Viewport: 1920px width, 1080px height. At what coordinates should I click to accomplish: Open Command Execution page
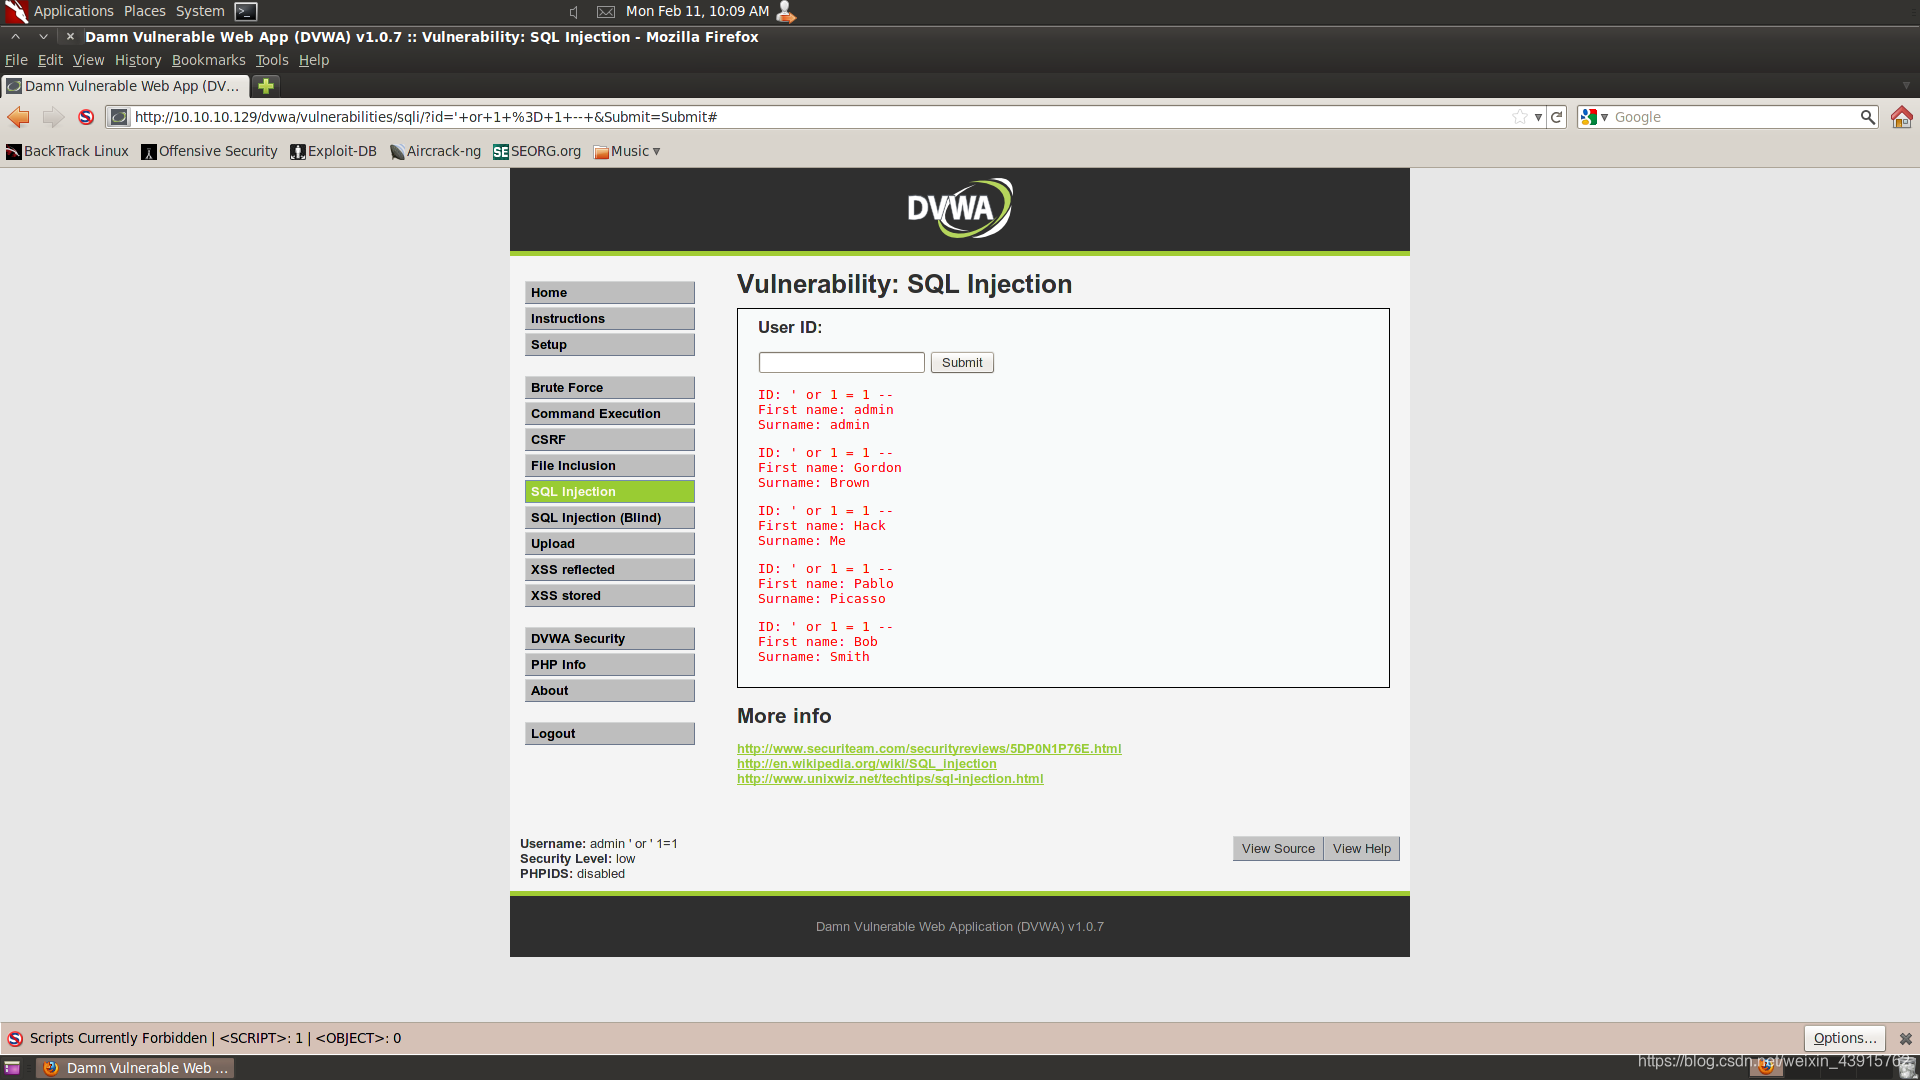pyautogui.click(x=610, y=414)
